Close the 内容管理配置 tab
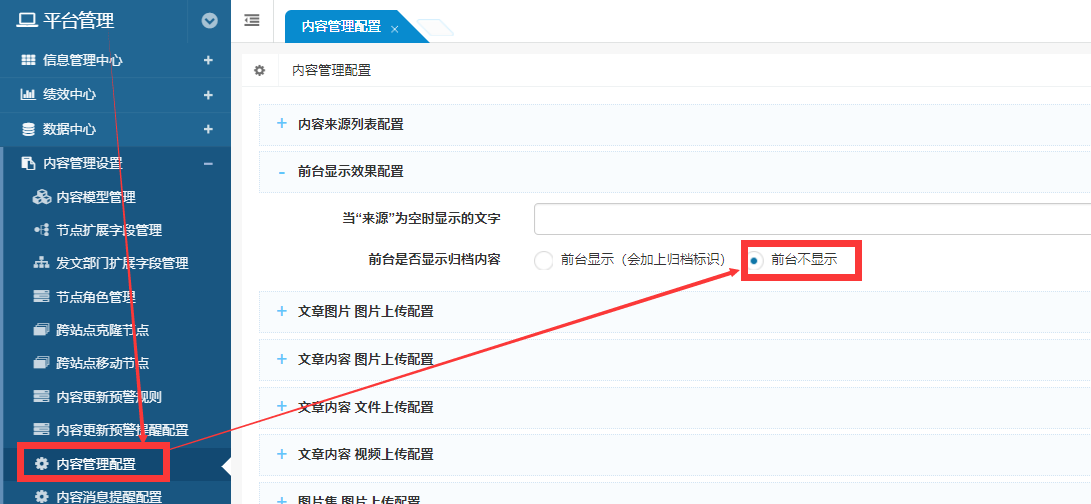The image size is (1091, 504). pos(395,29)
